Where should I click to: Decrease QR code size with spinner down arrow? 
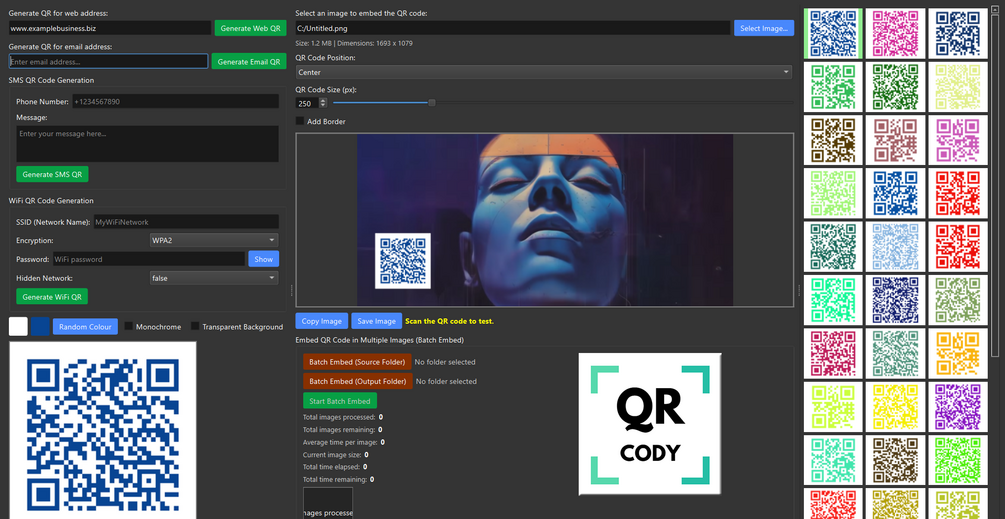pos(323,106)
